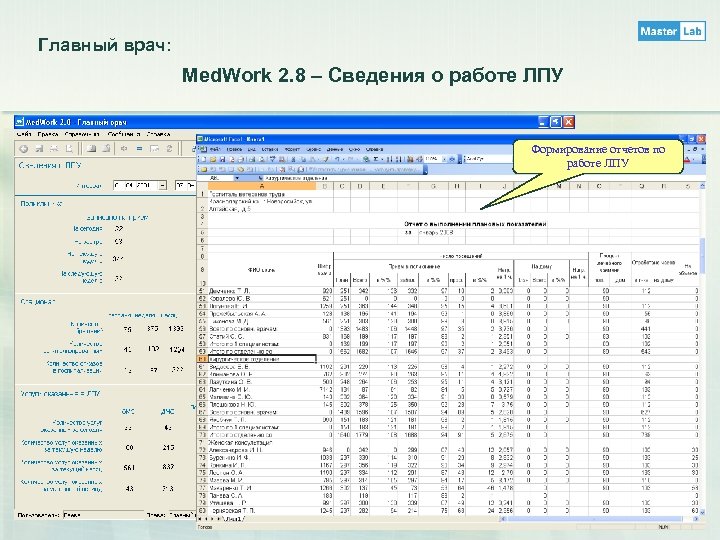Image resolution: width=720 pixels, height=540 pixels.
Task: Open Файл menu in MedWork window
Action: click(24, 135)
